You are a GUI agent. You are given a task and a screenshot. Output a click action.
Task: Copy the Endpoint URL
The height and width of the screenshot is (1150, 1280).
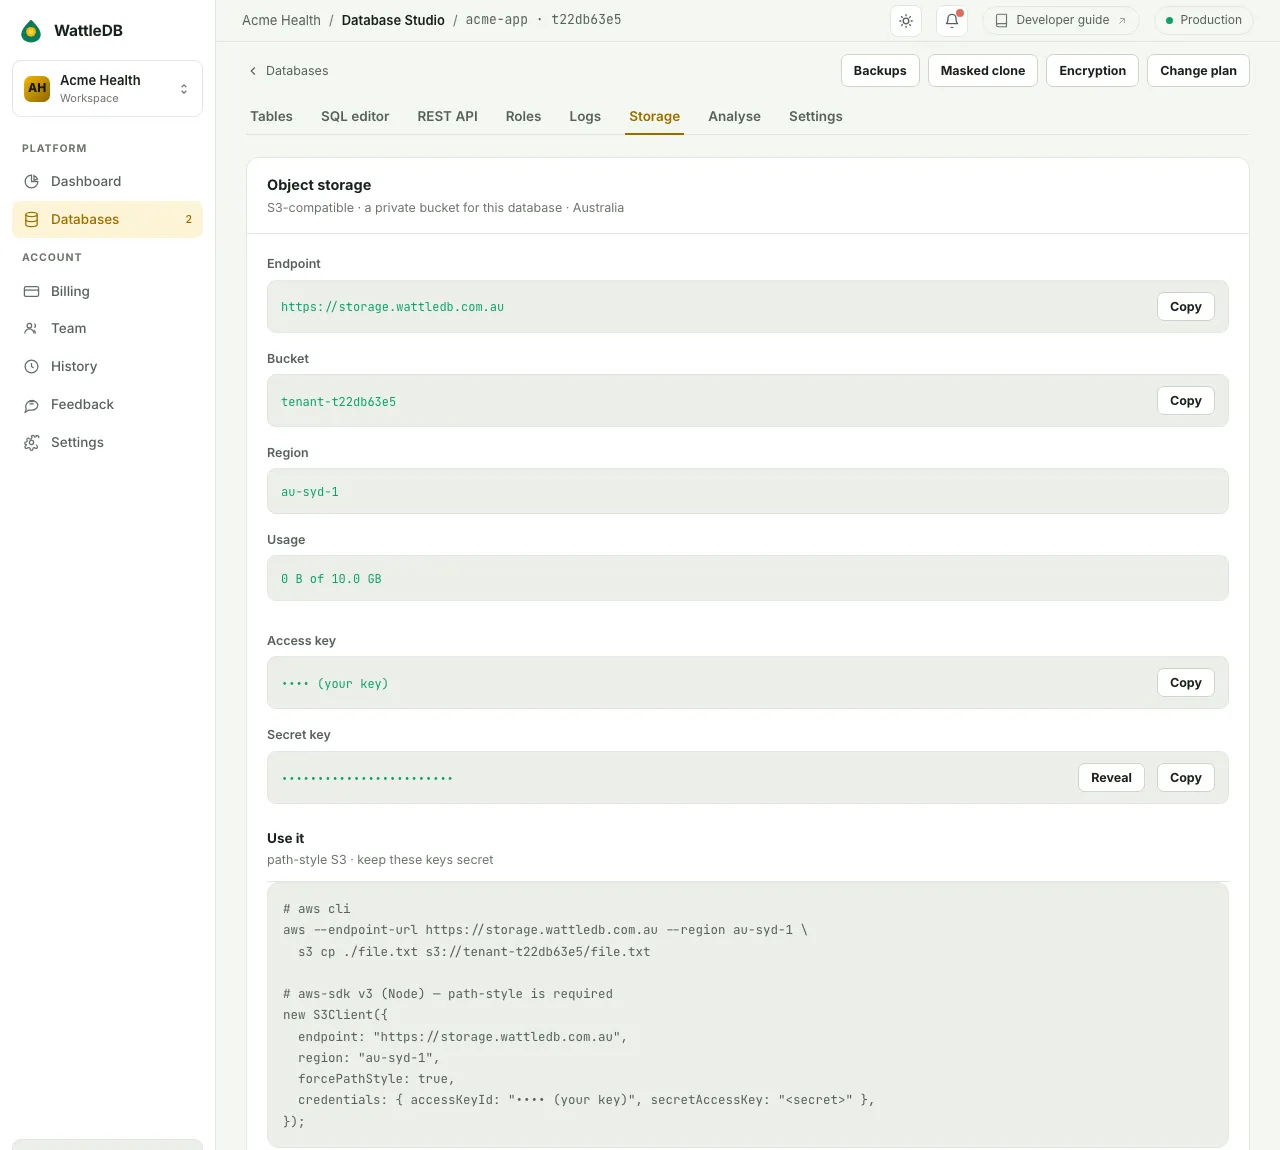tap(1185, 306)
